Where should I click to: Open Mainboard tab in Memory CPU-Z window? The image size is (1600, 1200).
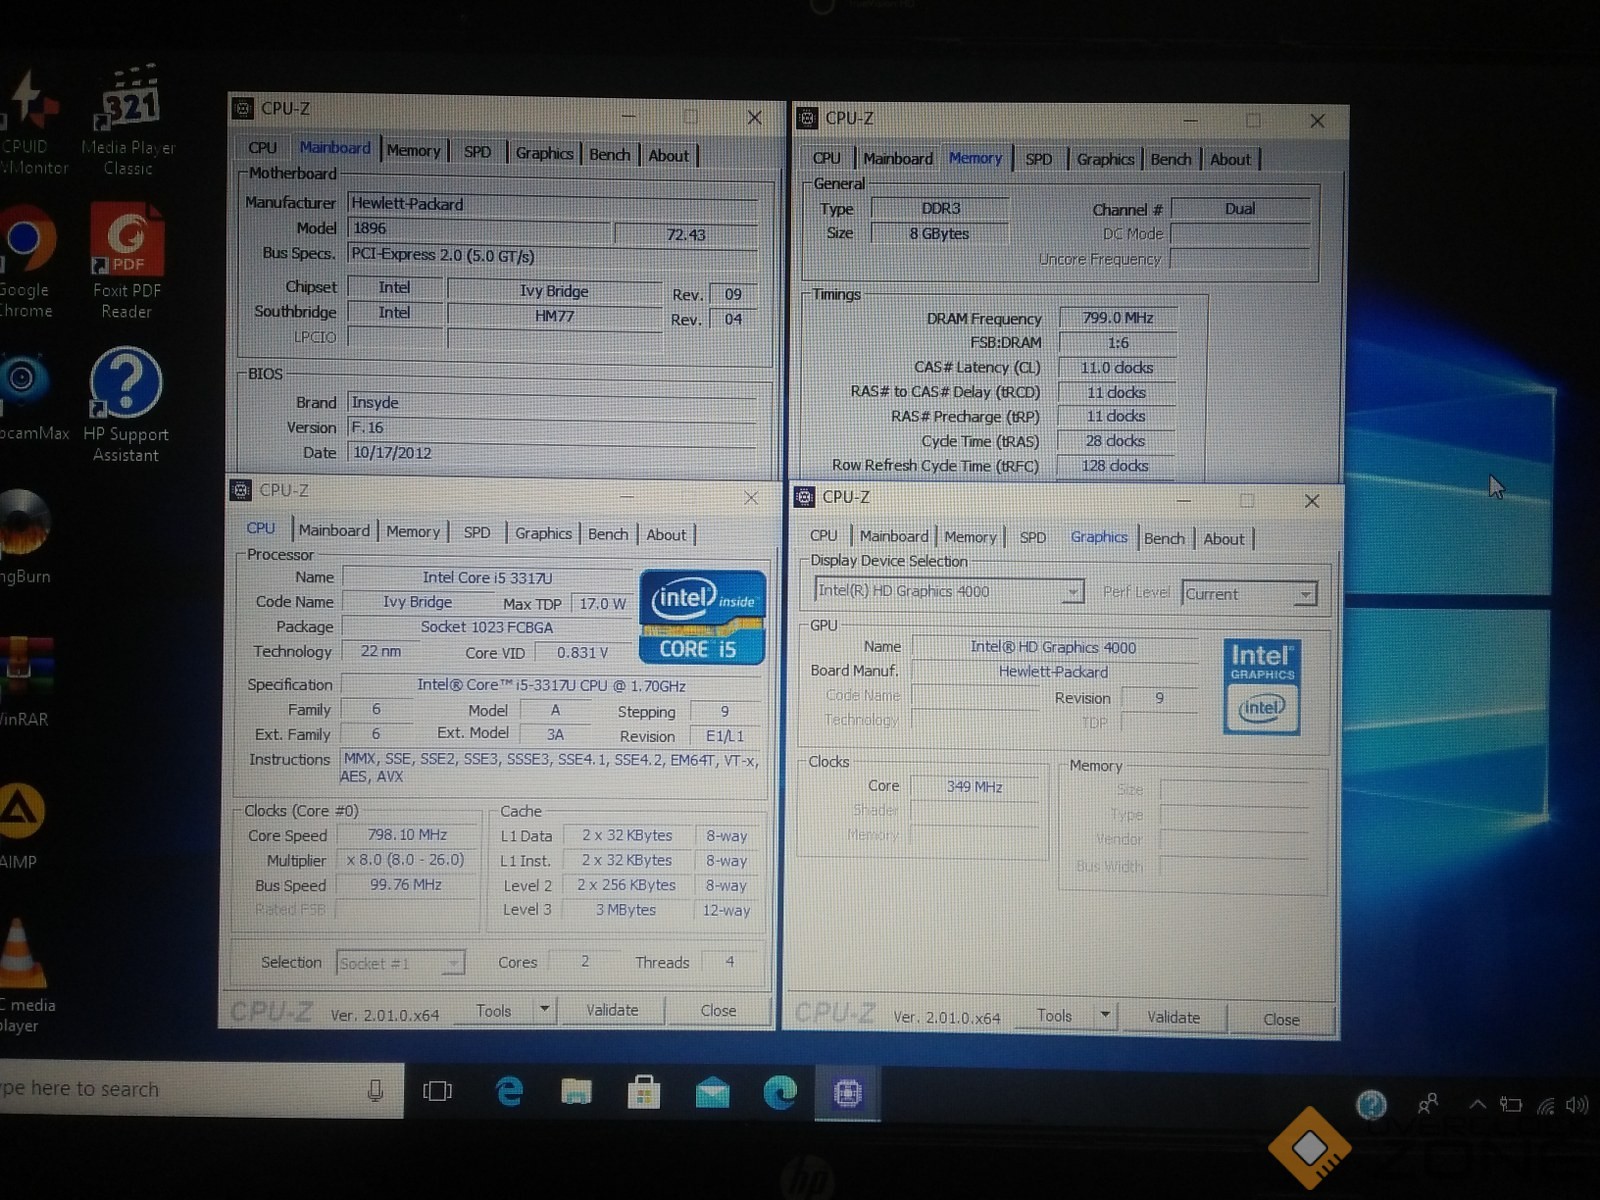pos(897,158)
